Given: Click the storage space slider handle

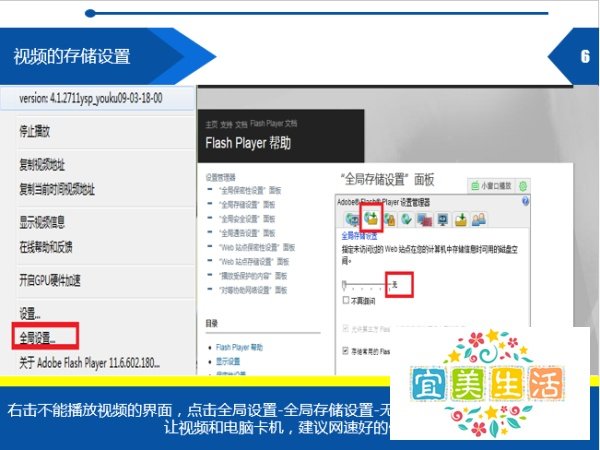Looking at the screenshot, I should 344,284.
